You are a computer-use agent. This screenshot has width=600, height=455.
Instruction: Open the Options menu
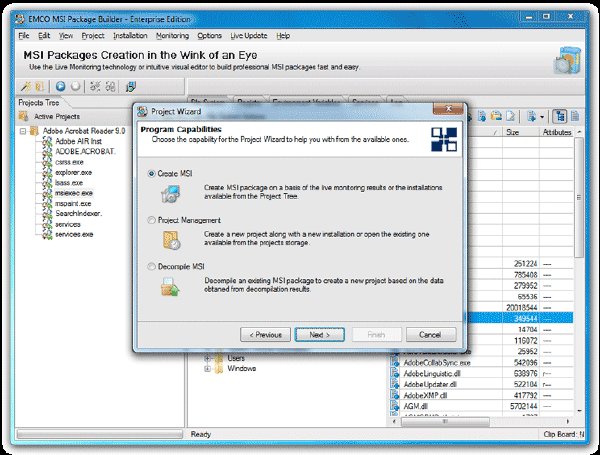[x=209, y=36]
